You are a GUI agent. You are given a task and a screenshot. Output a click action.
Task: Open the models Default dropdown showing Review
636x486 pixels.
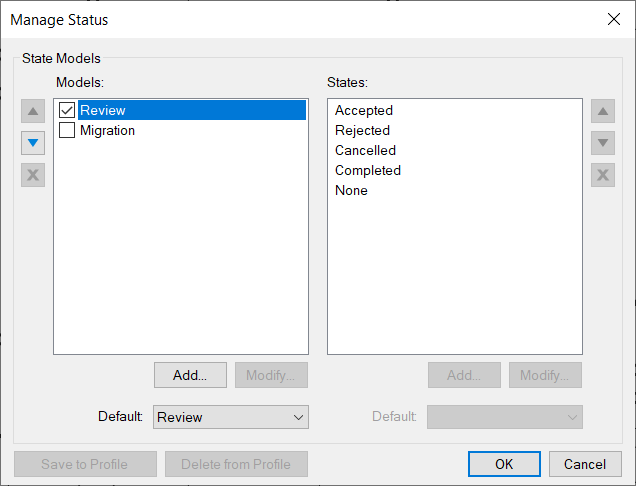click(231, 417)
